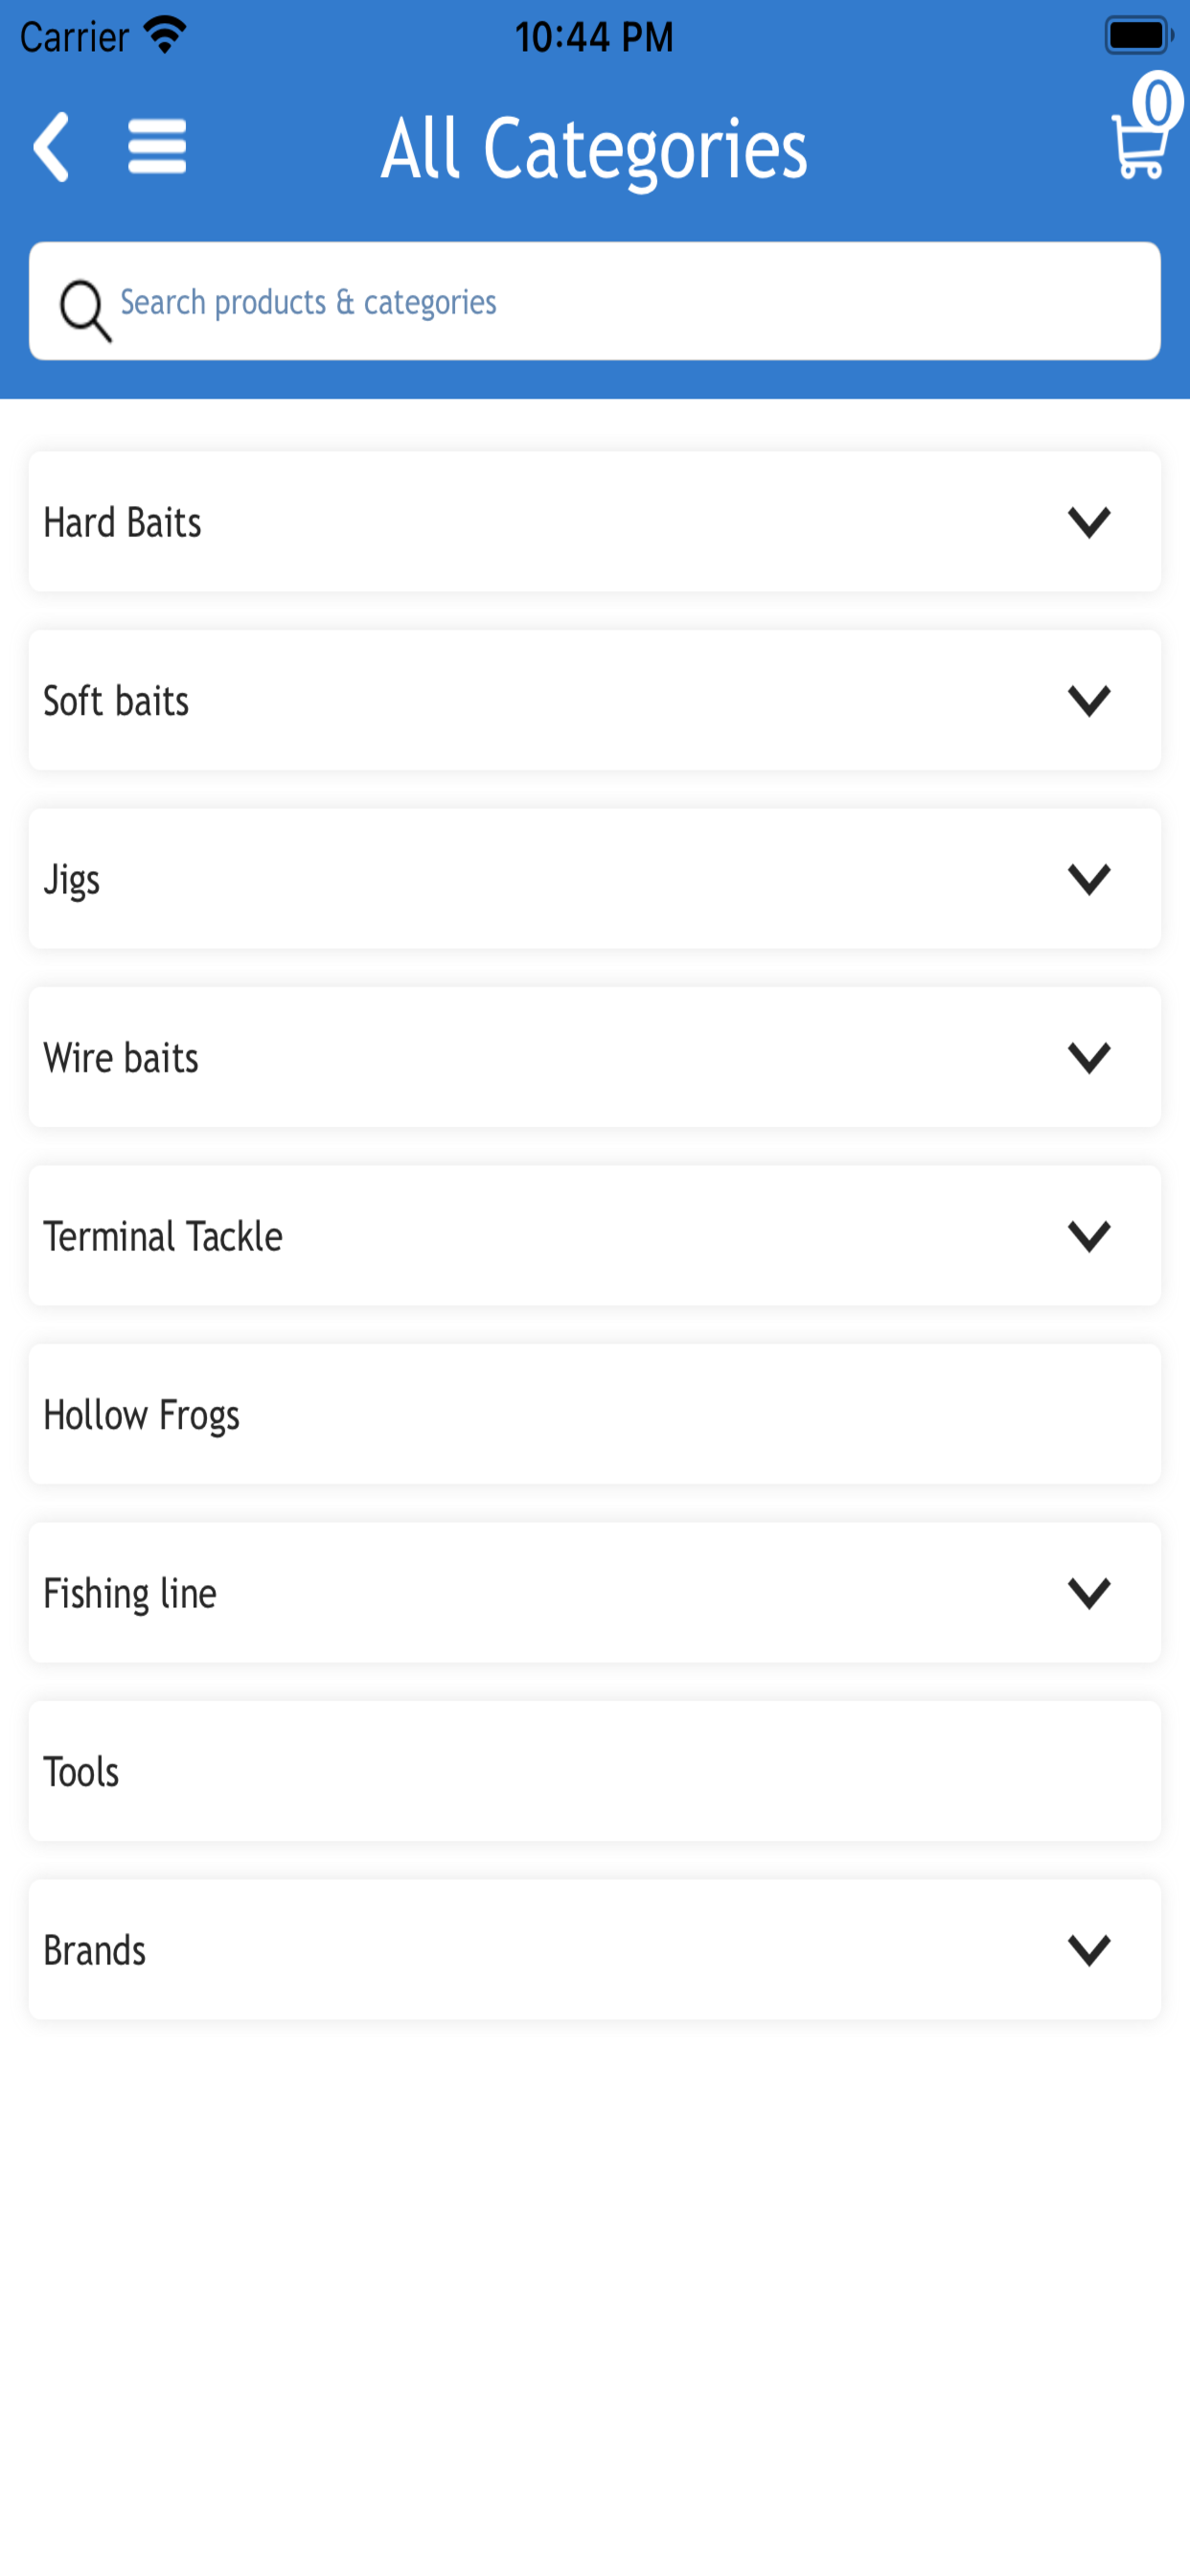Expand the Jigs category arrow
Screen dimensions: 1190x2576
[1089, 879]
